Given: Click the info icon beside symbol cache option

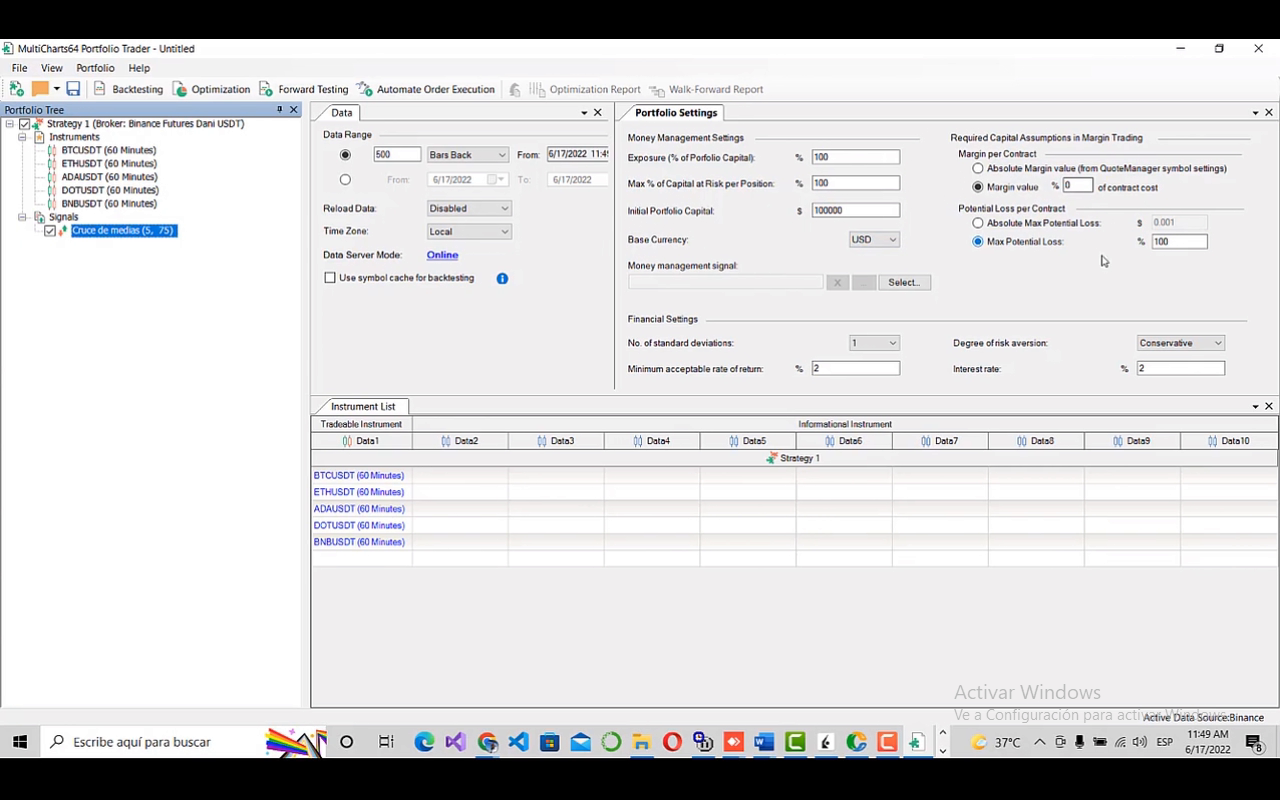Looking at the screenshot, I should point(502,278).
